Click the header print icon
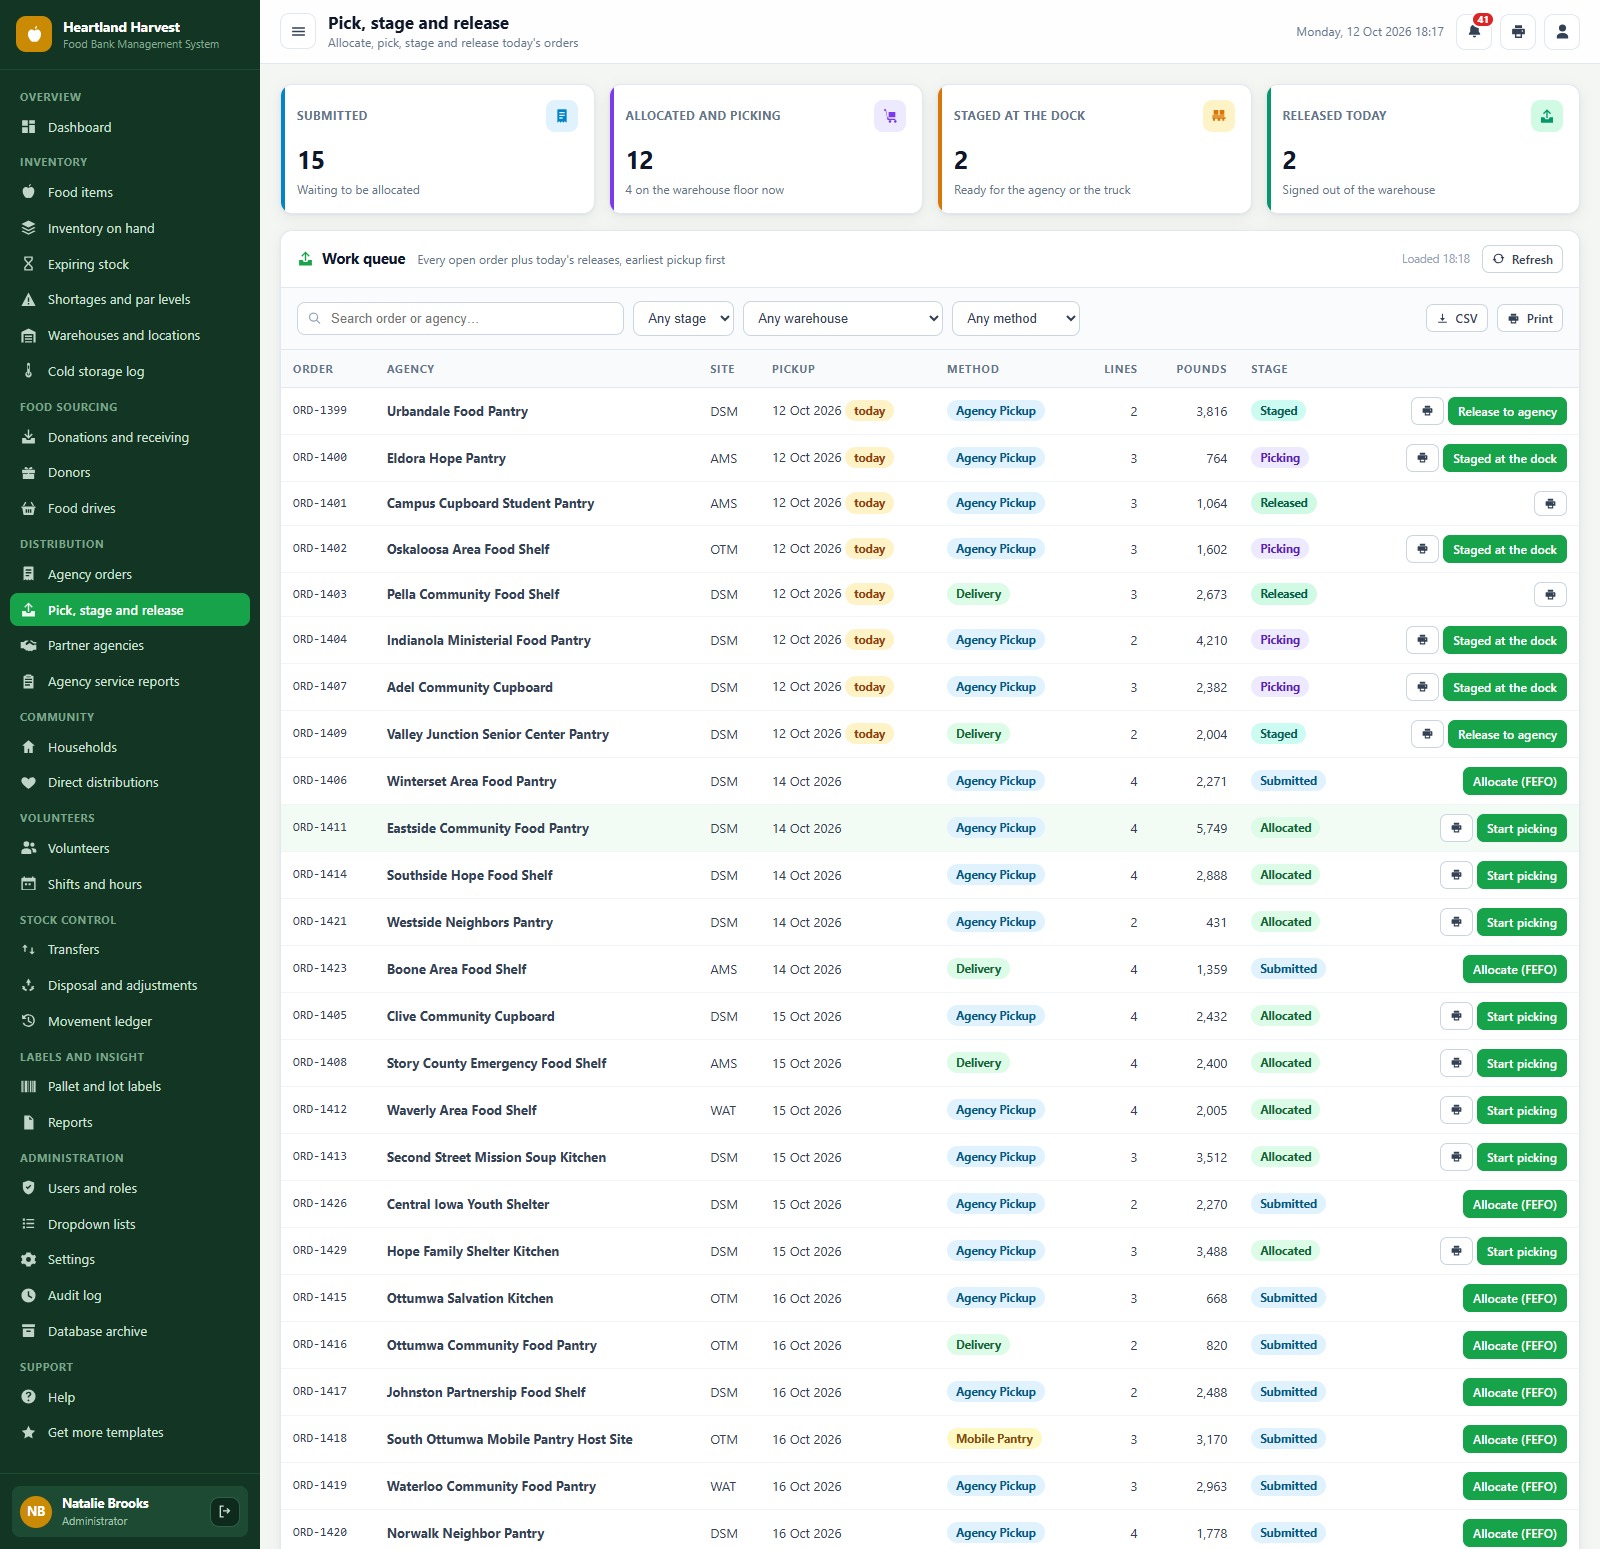1600x1549 pixels. click(x=1518, y=32)
